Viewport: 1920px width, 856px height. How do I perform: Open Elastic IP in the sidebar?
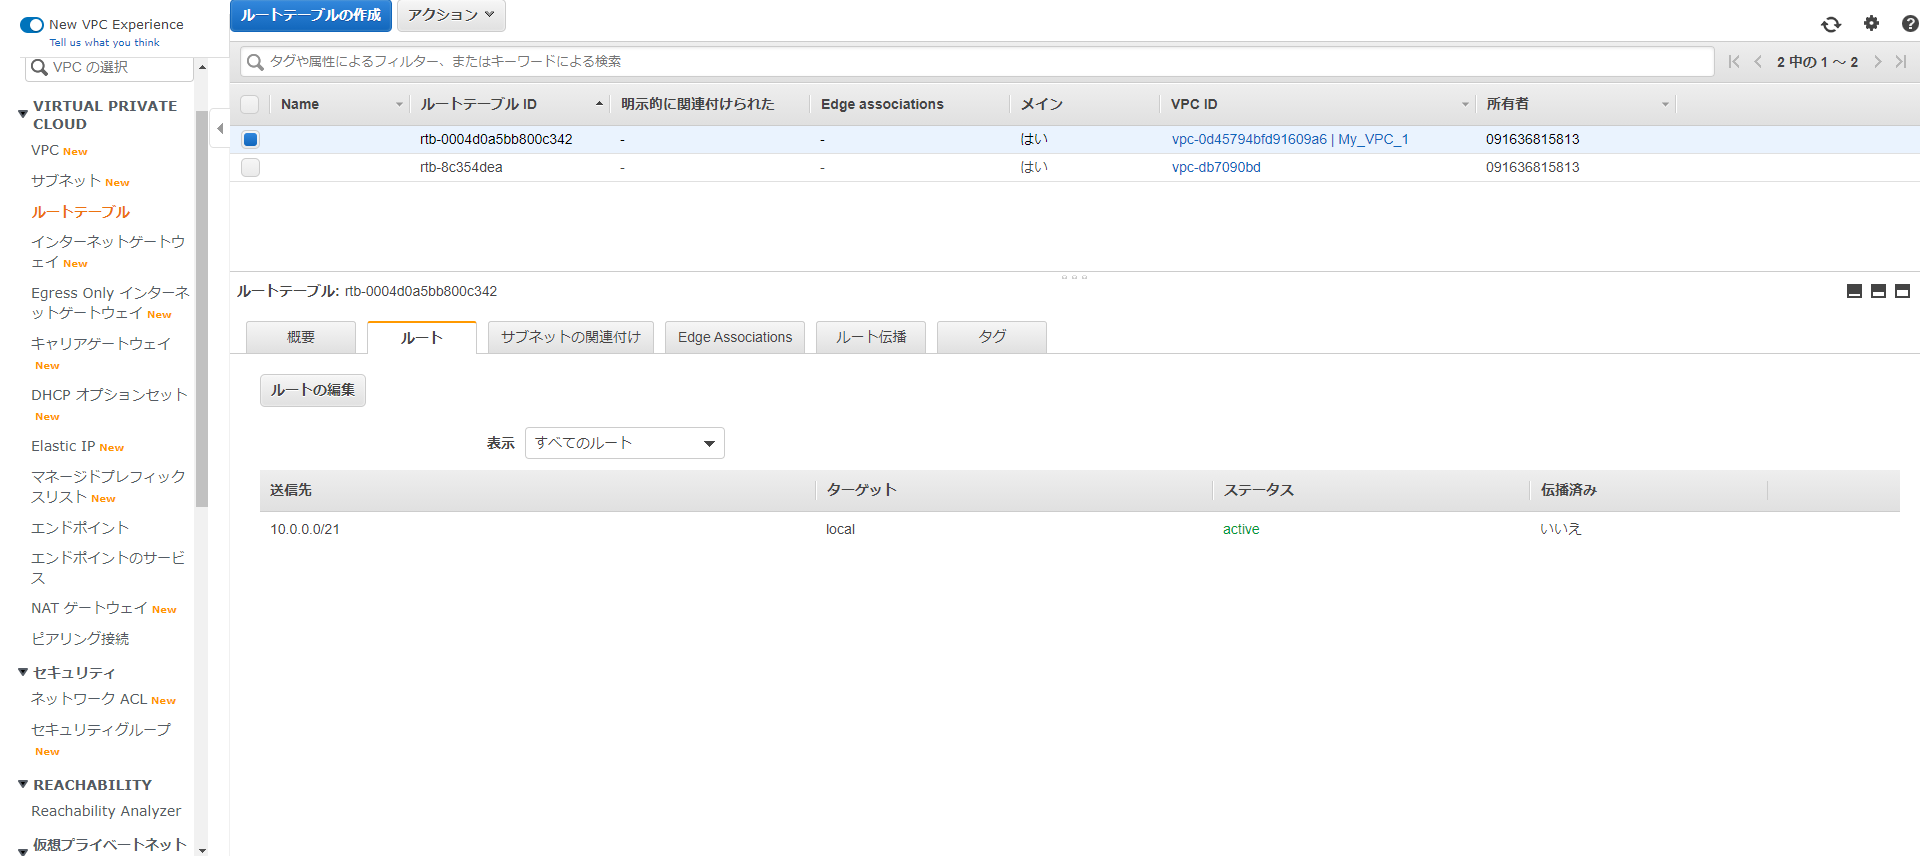[x=63, y=446]
